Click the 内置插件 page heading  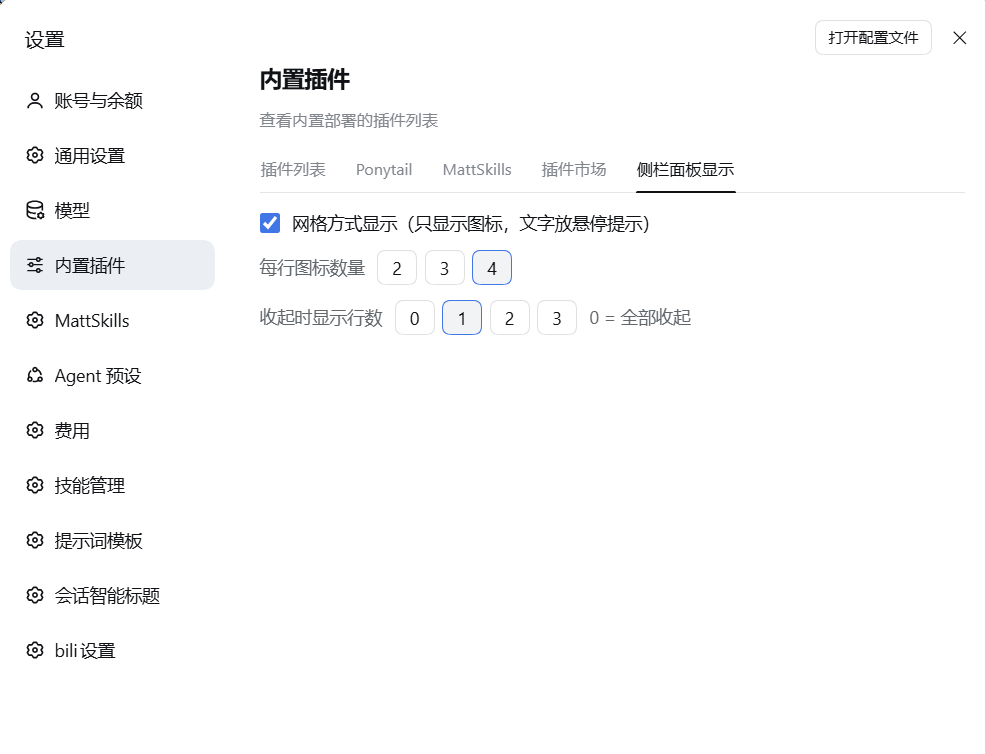pos(305,80)
